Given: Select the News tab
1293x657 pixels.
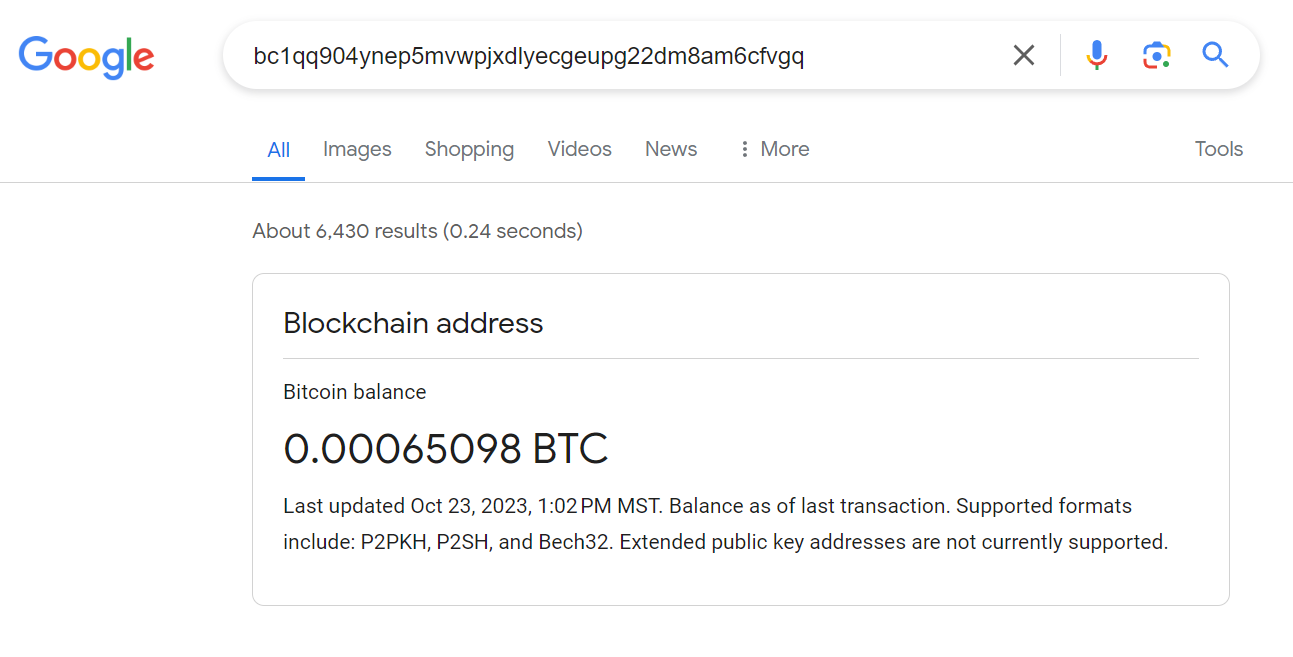Looking at the screenshot, I should 670,148.
